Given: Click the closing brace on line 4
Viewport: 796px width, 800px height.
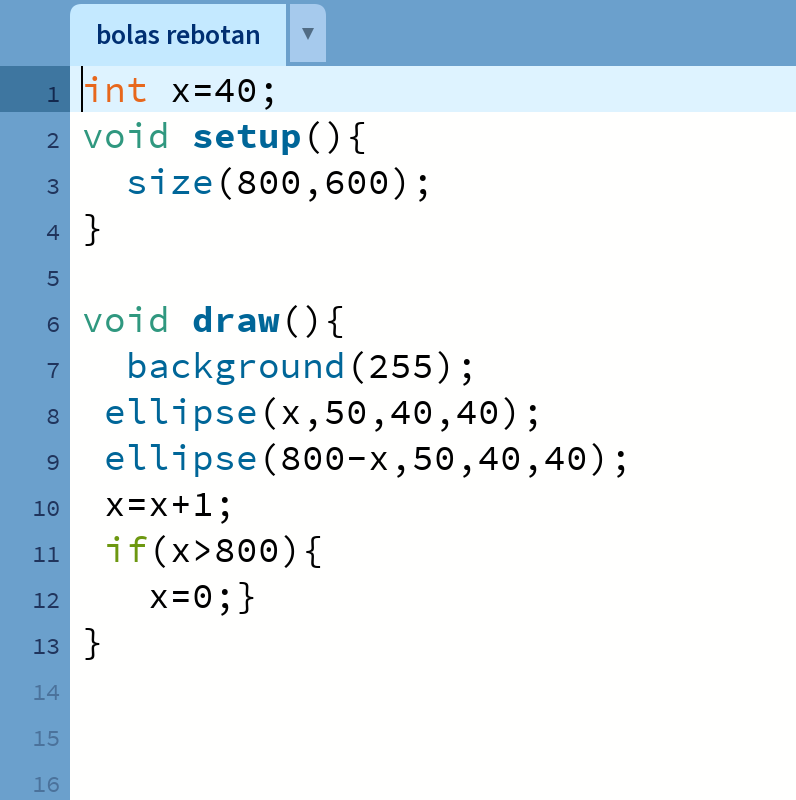Looking at the screenshot, I should click(93, 229).
